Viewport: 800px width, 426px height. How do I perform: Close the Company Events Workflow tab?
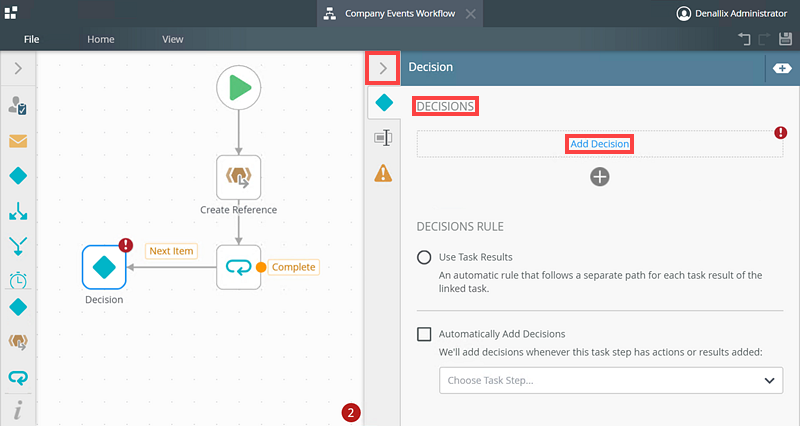click(x=470, y=14)
